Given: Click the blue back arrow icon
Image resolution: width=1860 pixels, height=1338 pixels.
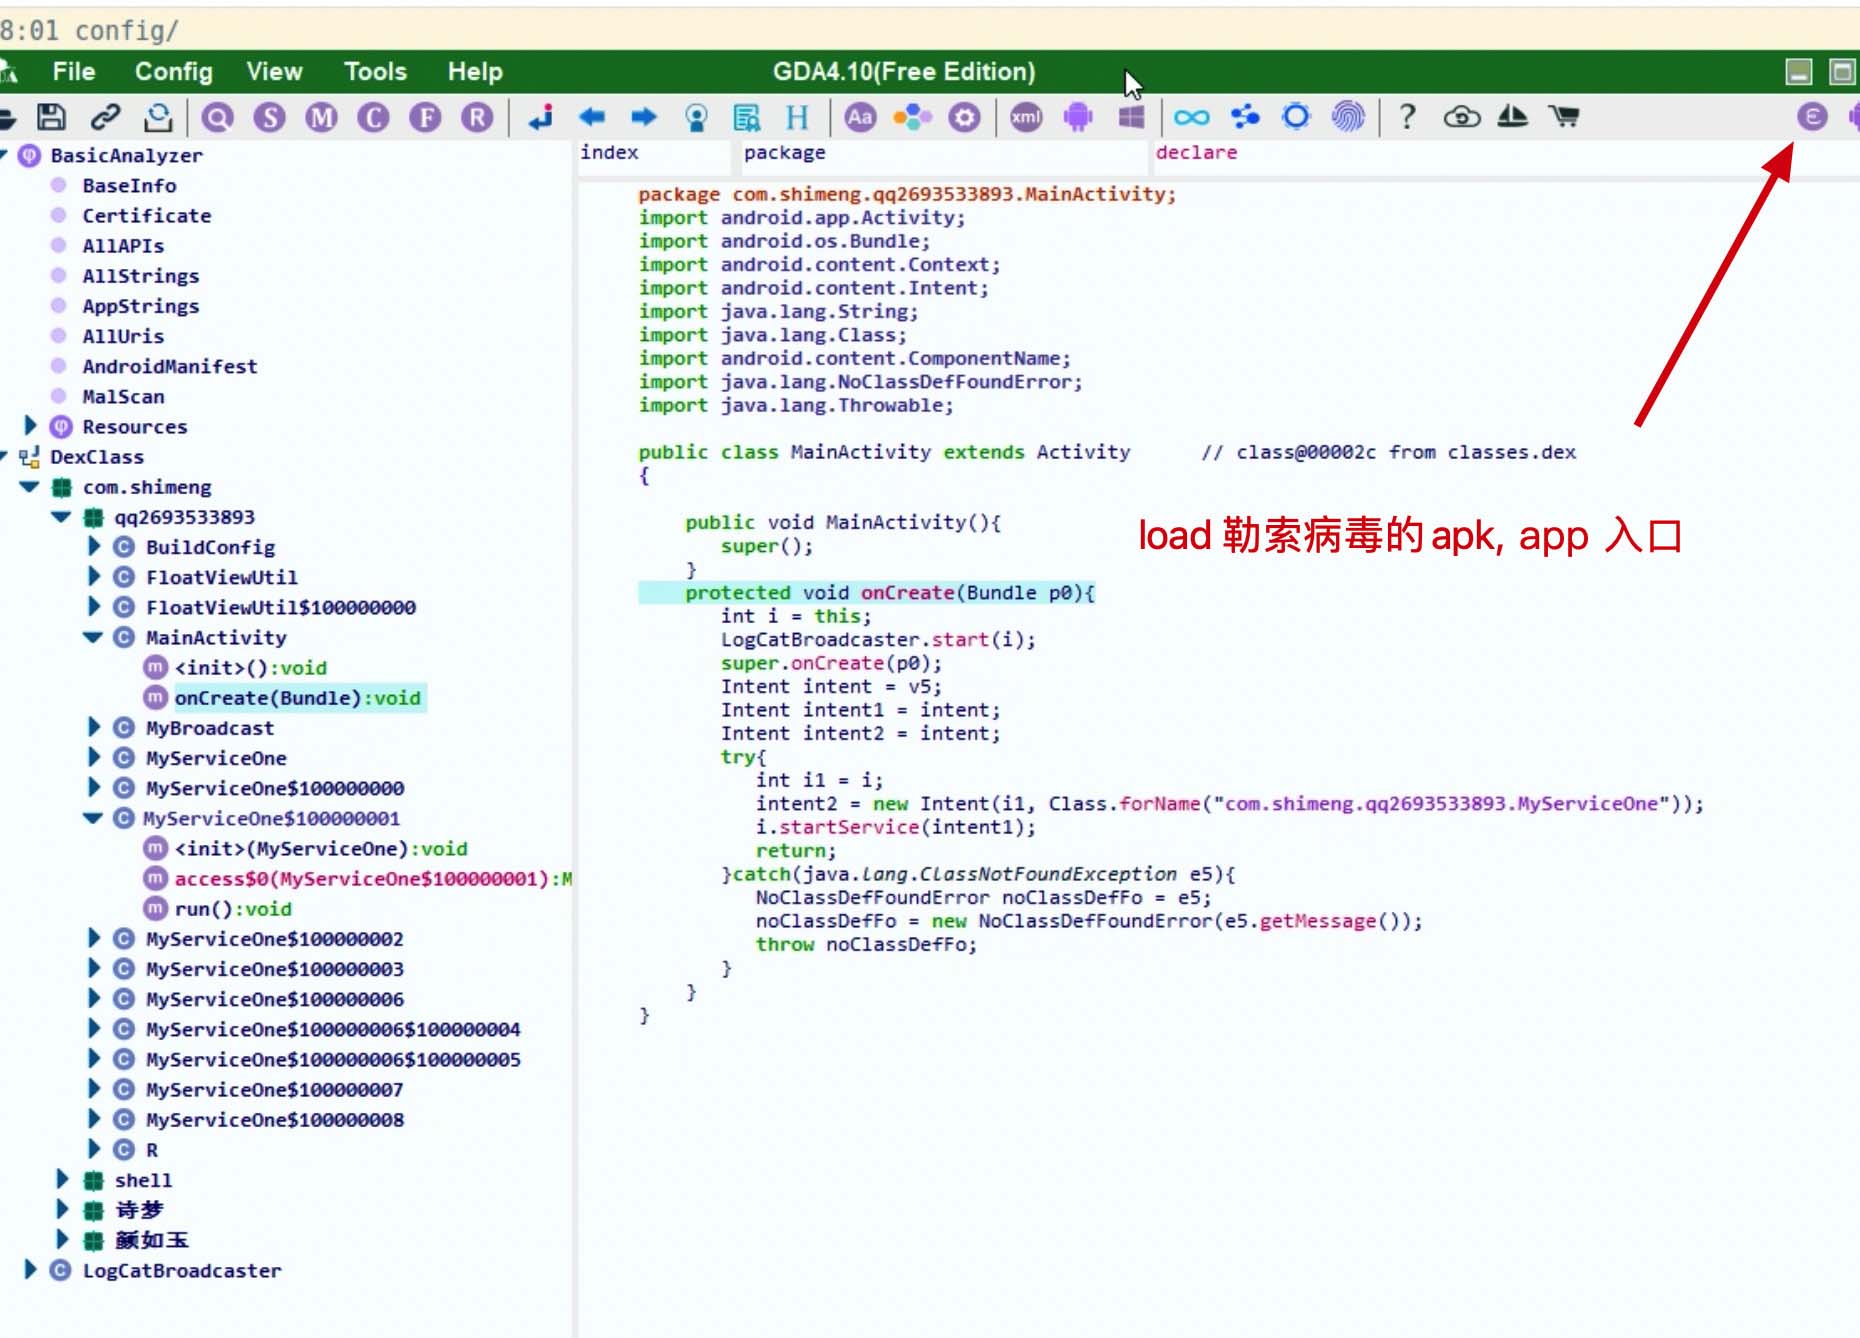Looking at the screenshot, I should 592,117.
